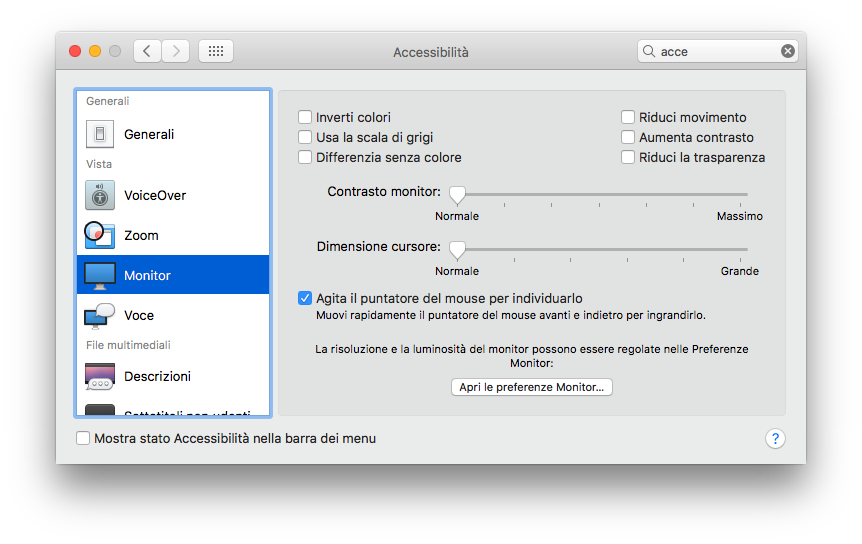This screenshot has height=544, width=862.
Task: Enable Usa la scala di grigi
Action: 306,137
